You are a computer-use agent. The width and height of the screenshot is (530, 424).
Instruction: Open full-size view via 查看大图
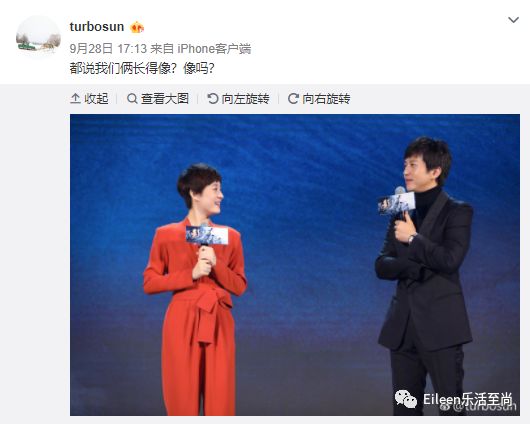(165, 99)
